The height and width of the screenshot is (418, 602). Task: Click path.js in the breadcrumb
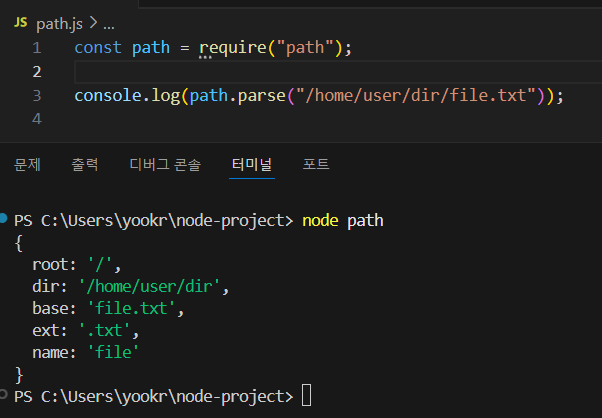click(x=60, y=24)
